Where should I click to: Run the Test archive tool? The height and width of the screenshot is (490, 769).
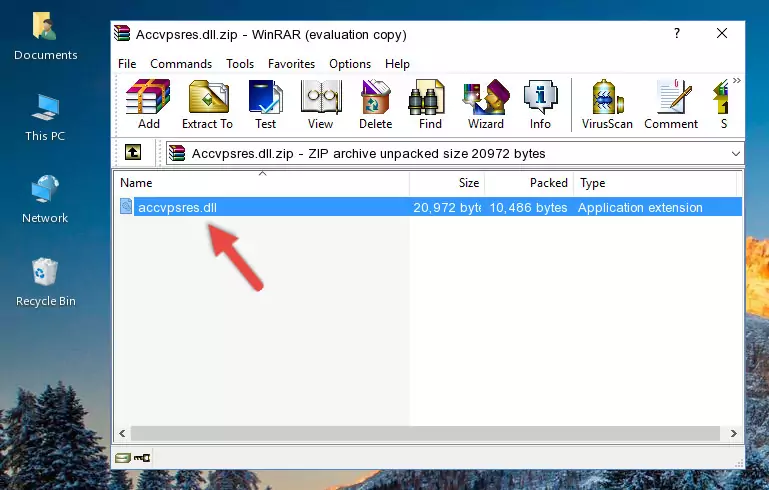[265, 104]
